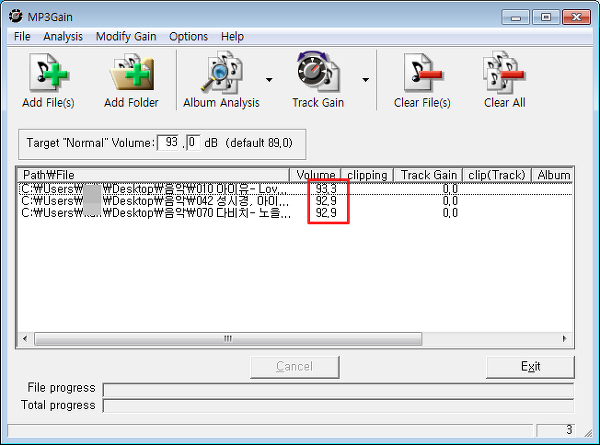Open the Track Gain dropdown arrow

tap(366, 80)
